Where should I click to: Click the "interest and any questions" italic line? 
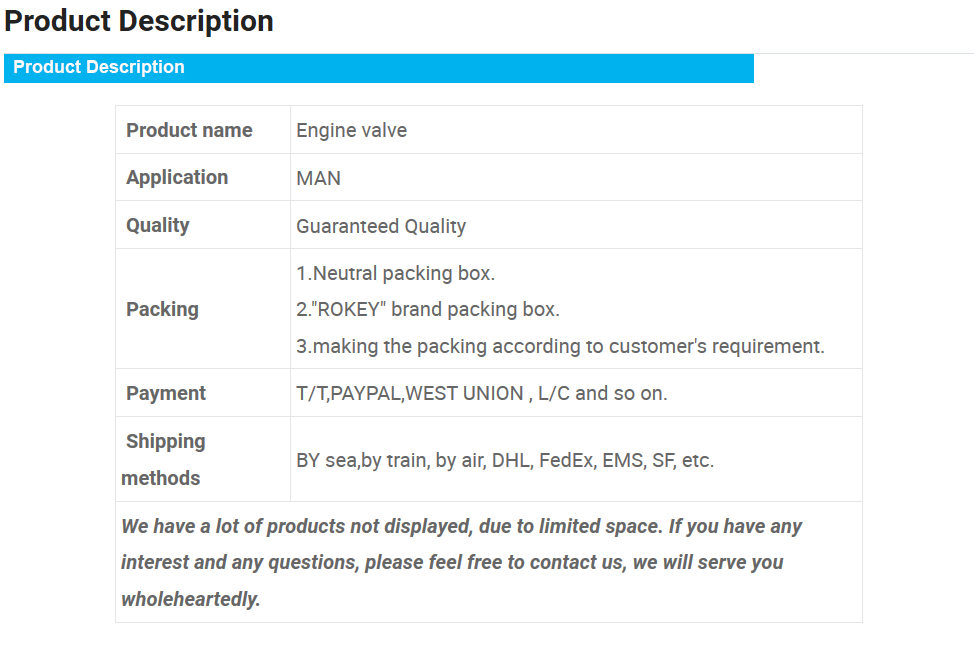(x=452, y=562)
